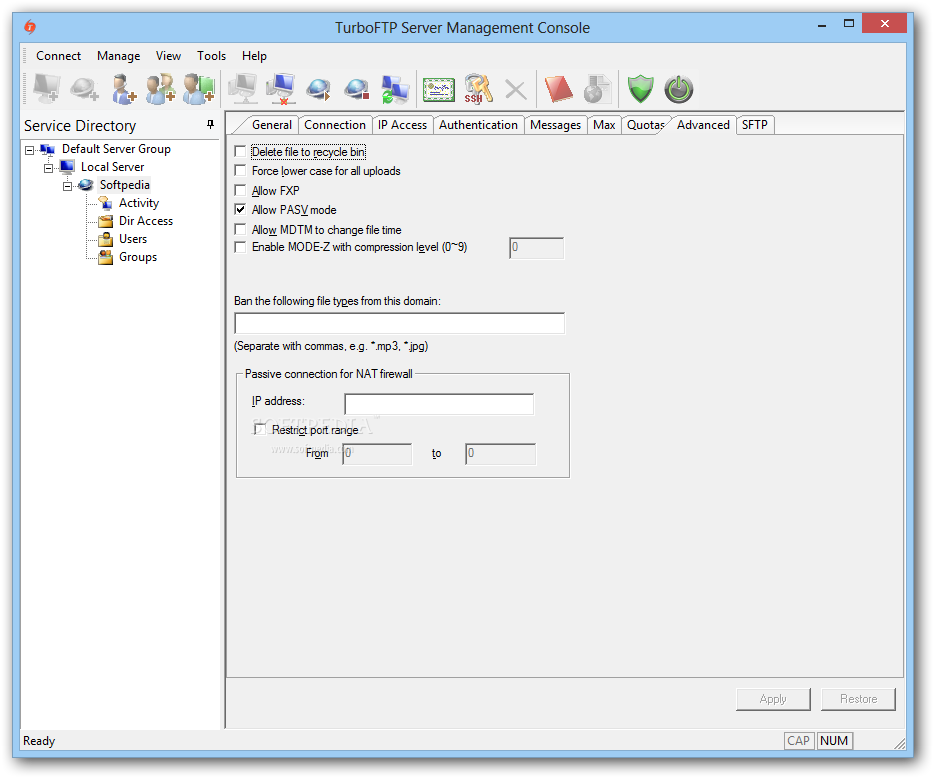Toggle the Restrict port range checkbox
The width and height of the screenshot is (934, 778).
[260, 429]
